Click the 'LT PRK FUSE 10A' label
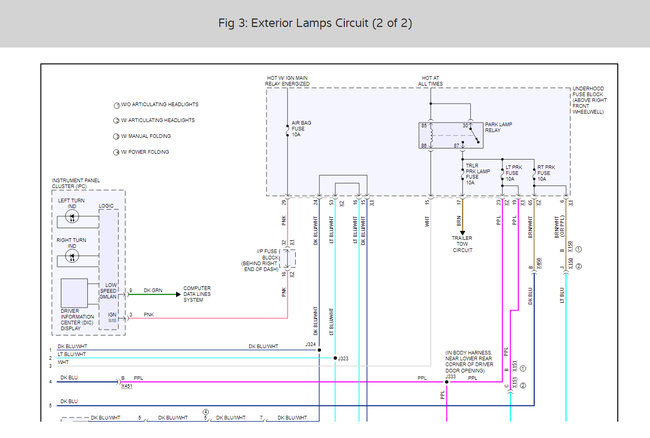This screenshot has height=438, width=650. click(514, 173)
